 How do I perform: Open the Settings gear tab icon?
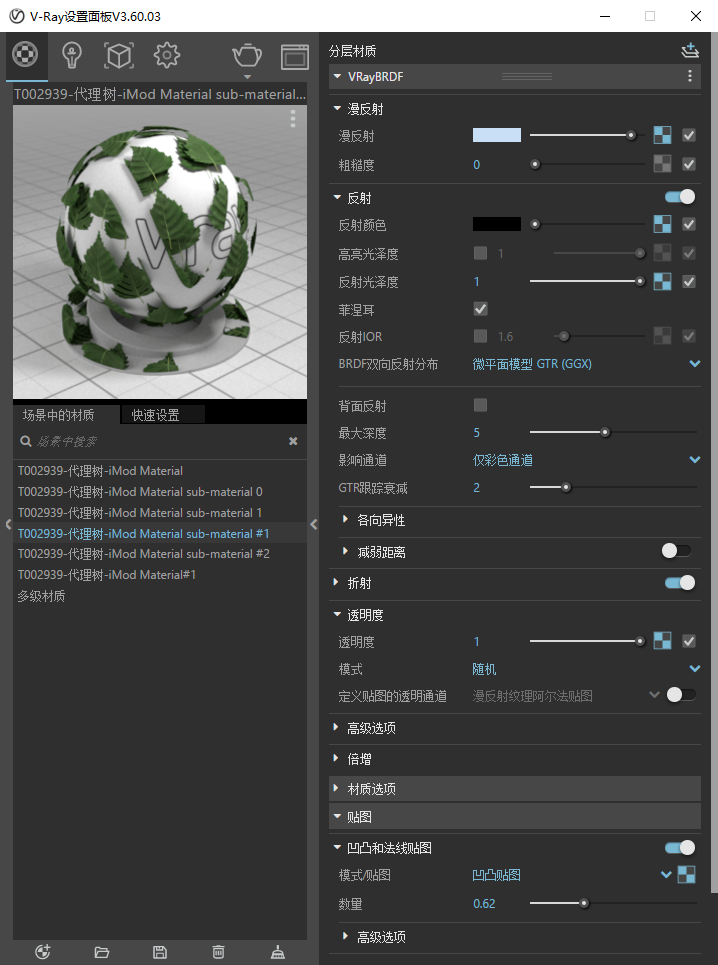pyautogui.click(x=167, y=55)
